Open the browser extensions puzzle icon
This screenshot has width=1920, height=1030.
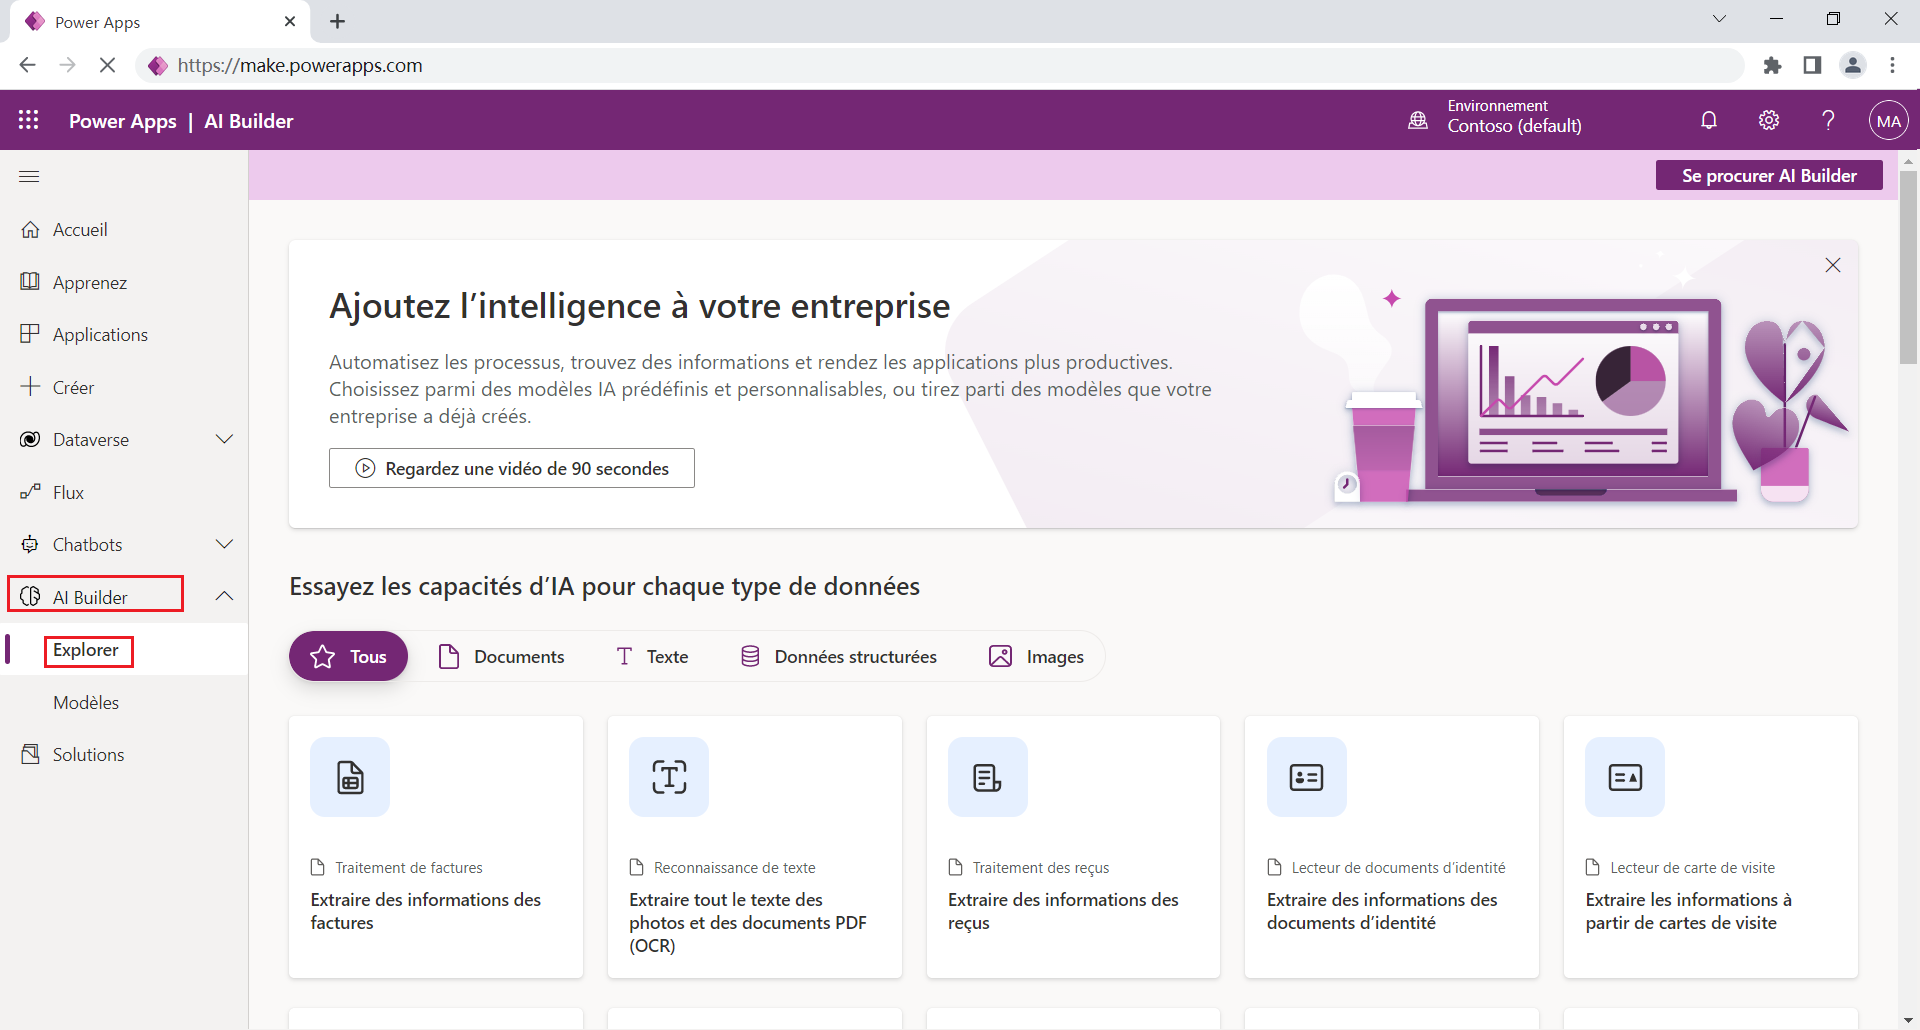pos(1772,65)
